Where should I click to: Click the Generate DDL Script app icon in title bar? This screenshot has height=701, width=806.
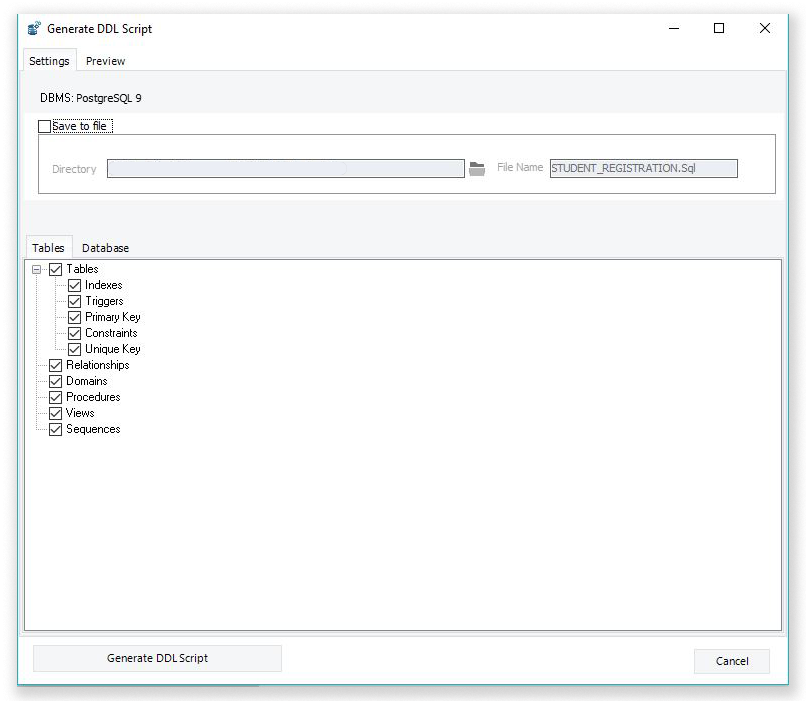point(34,28)
